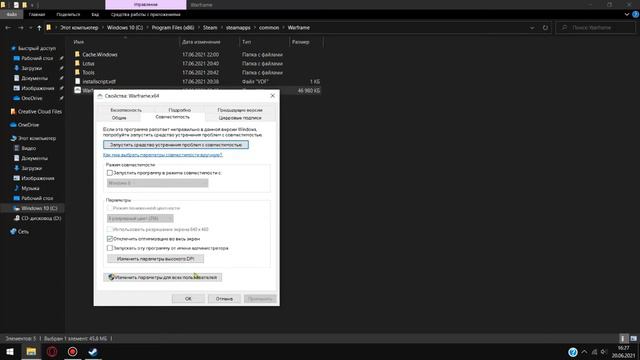This screenshot has width=640, height=360.
Task: Uncheck disable fullscreen optimizations checkbox
Action: click(x=109, y=239)
